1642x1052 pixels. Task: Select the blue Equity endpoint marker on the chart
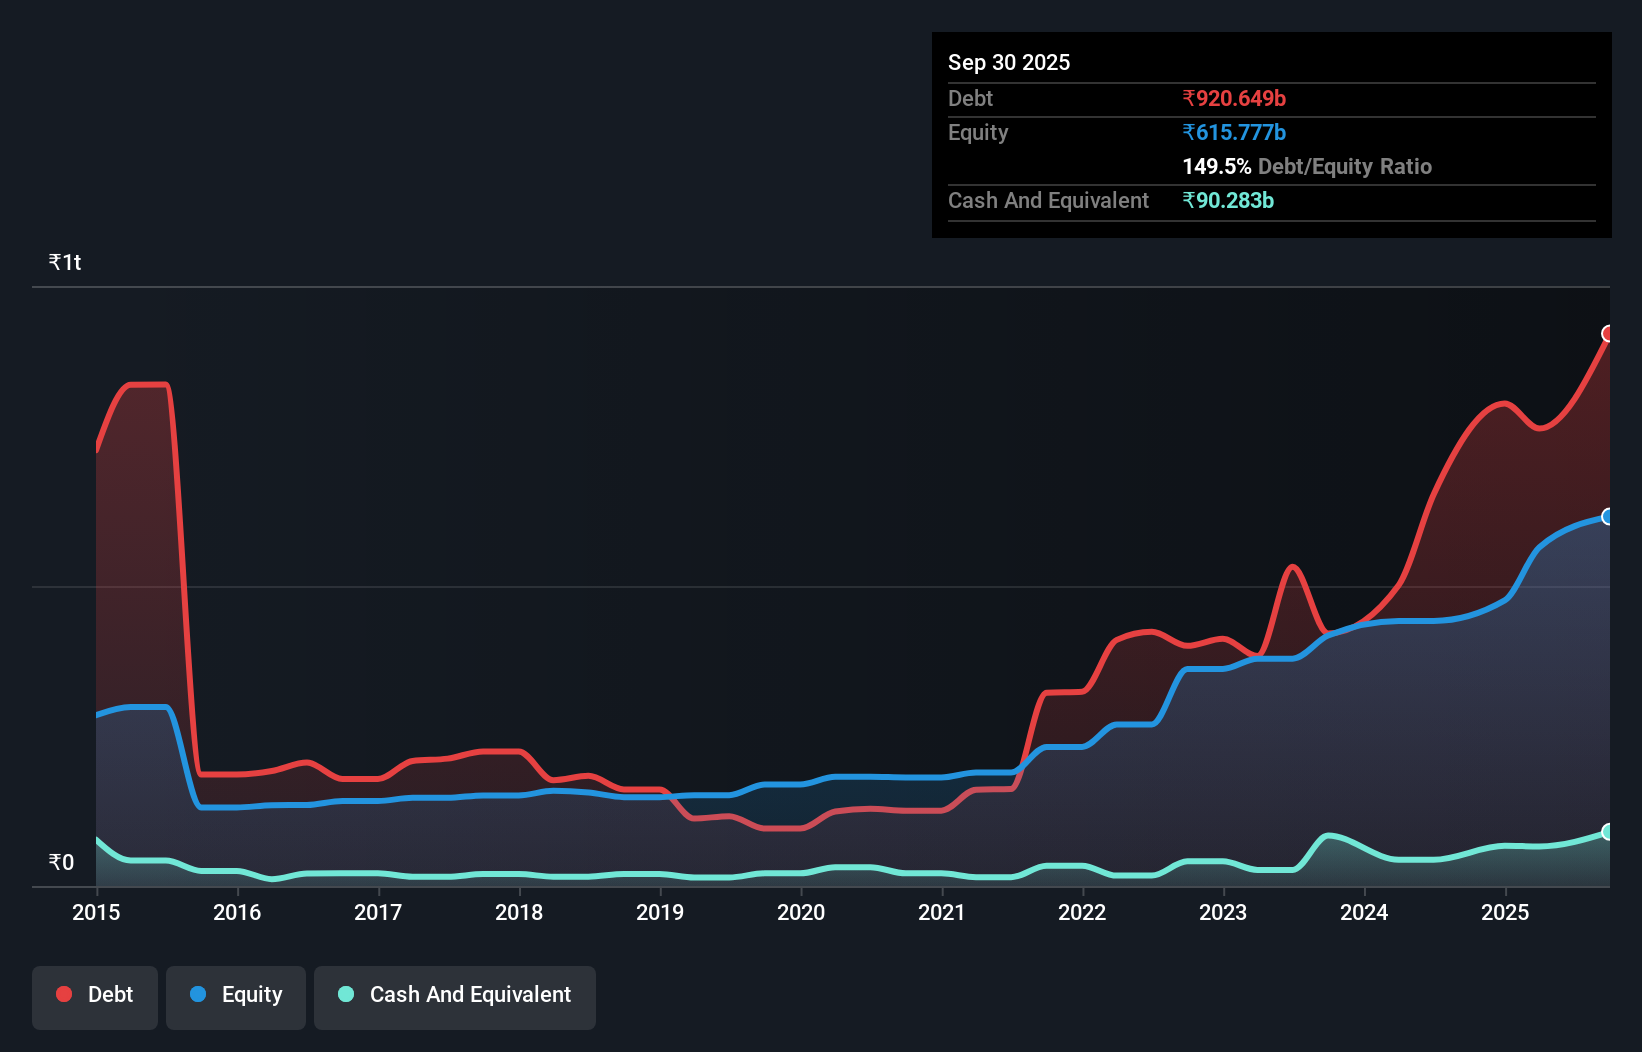tap(1607, 517)
